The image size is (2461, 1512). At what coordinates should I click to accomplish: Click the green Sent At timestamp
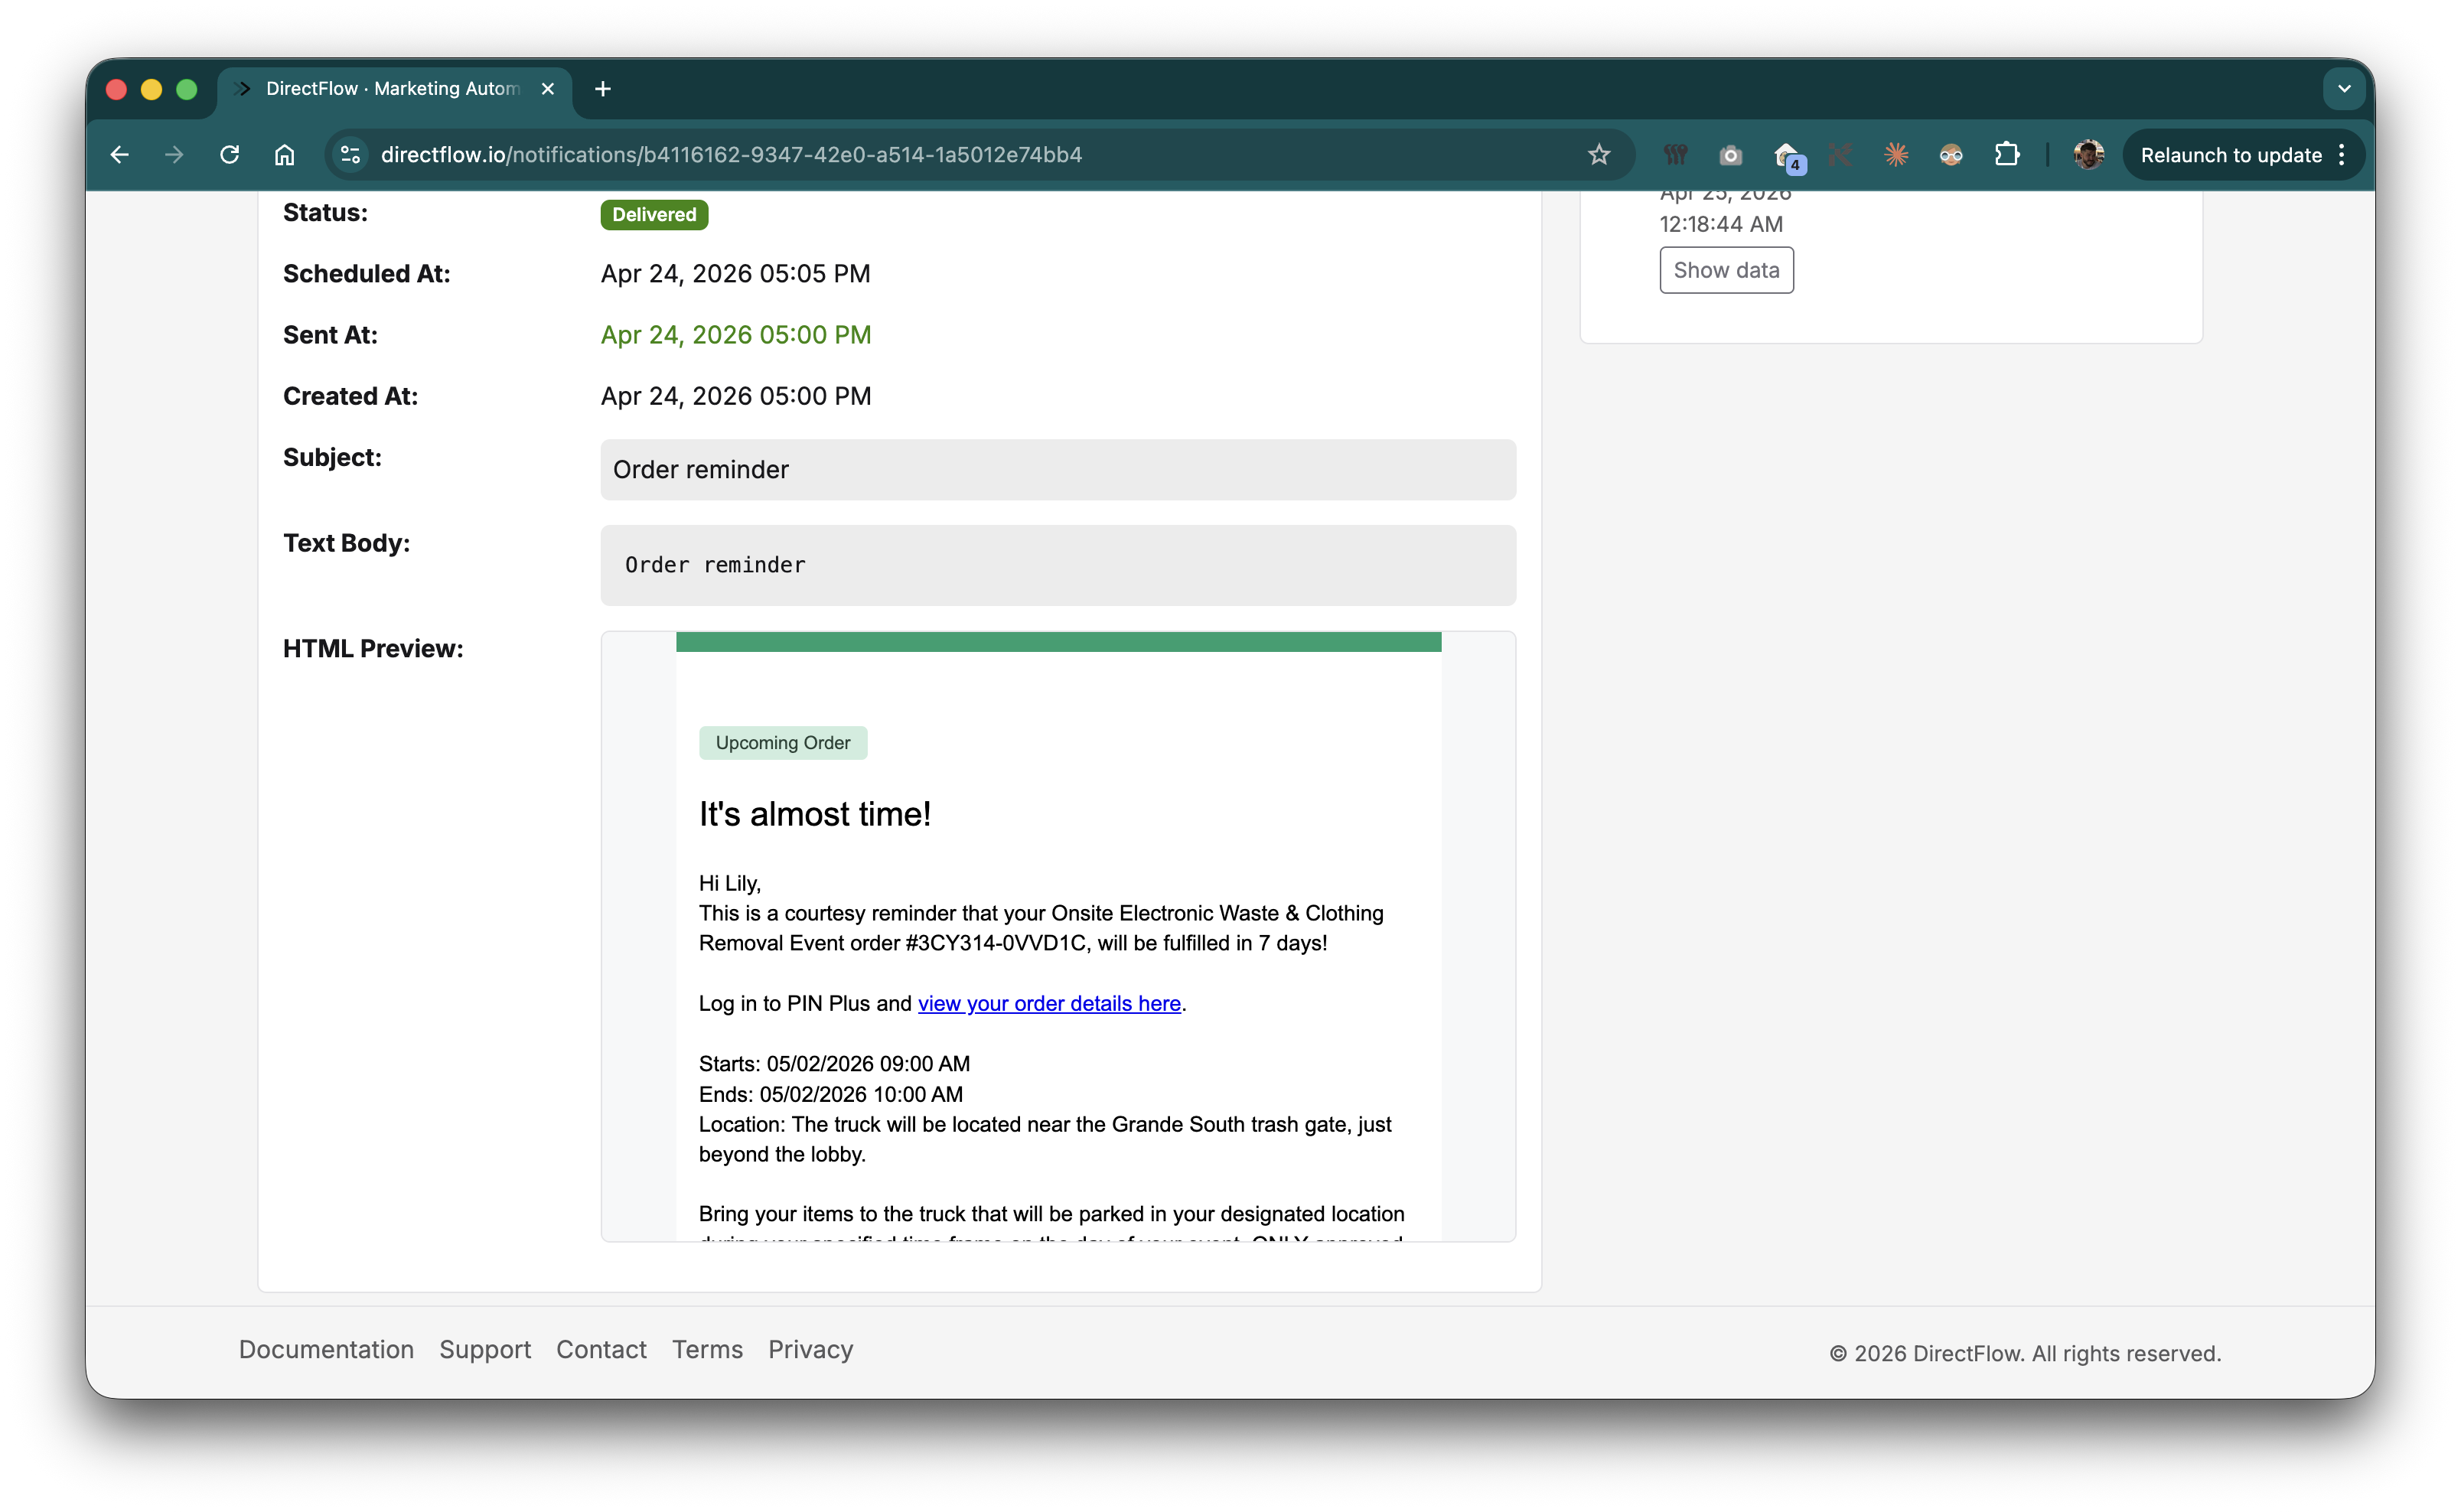click(735, 334)
